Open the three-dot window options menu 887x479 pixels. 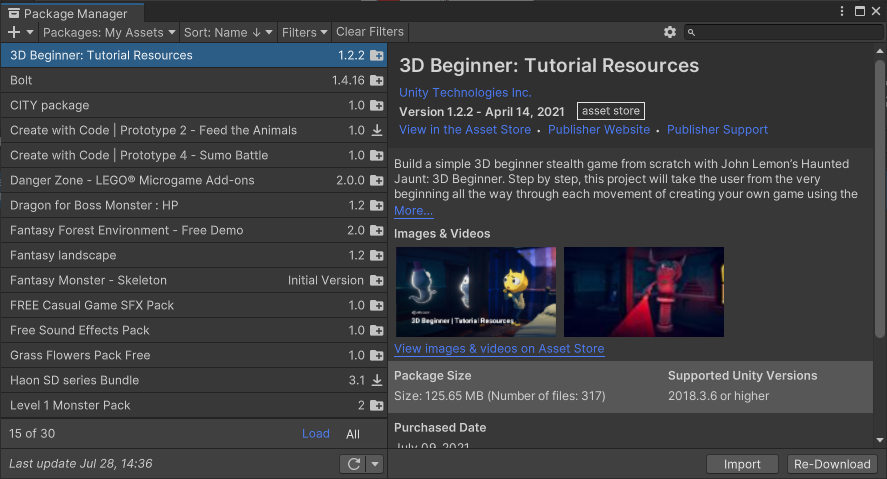[x=842, y=11]
